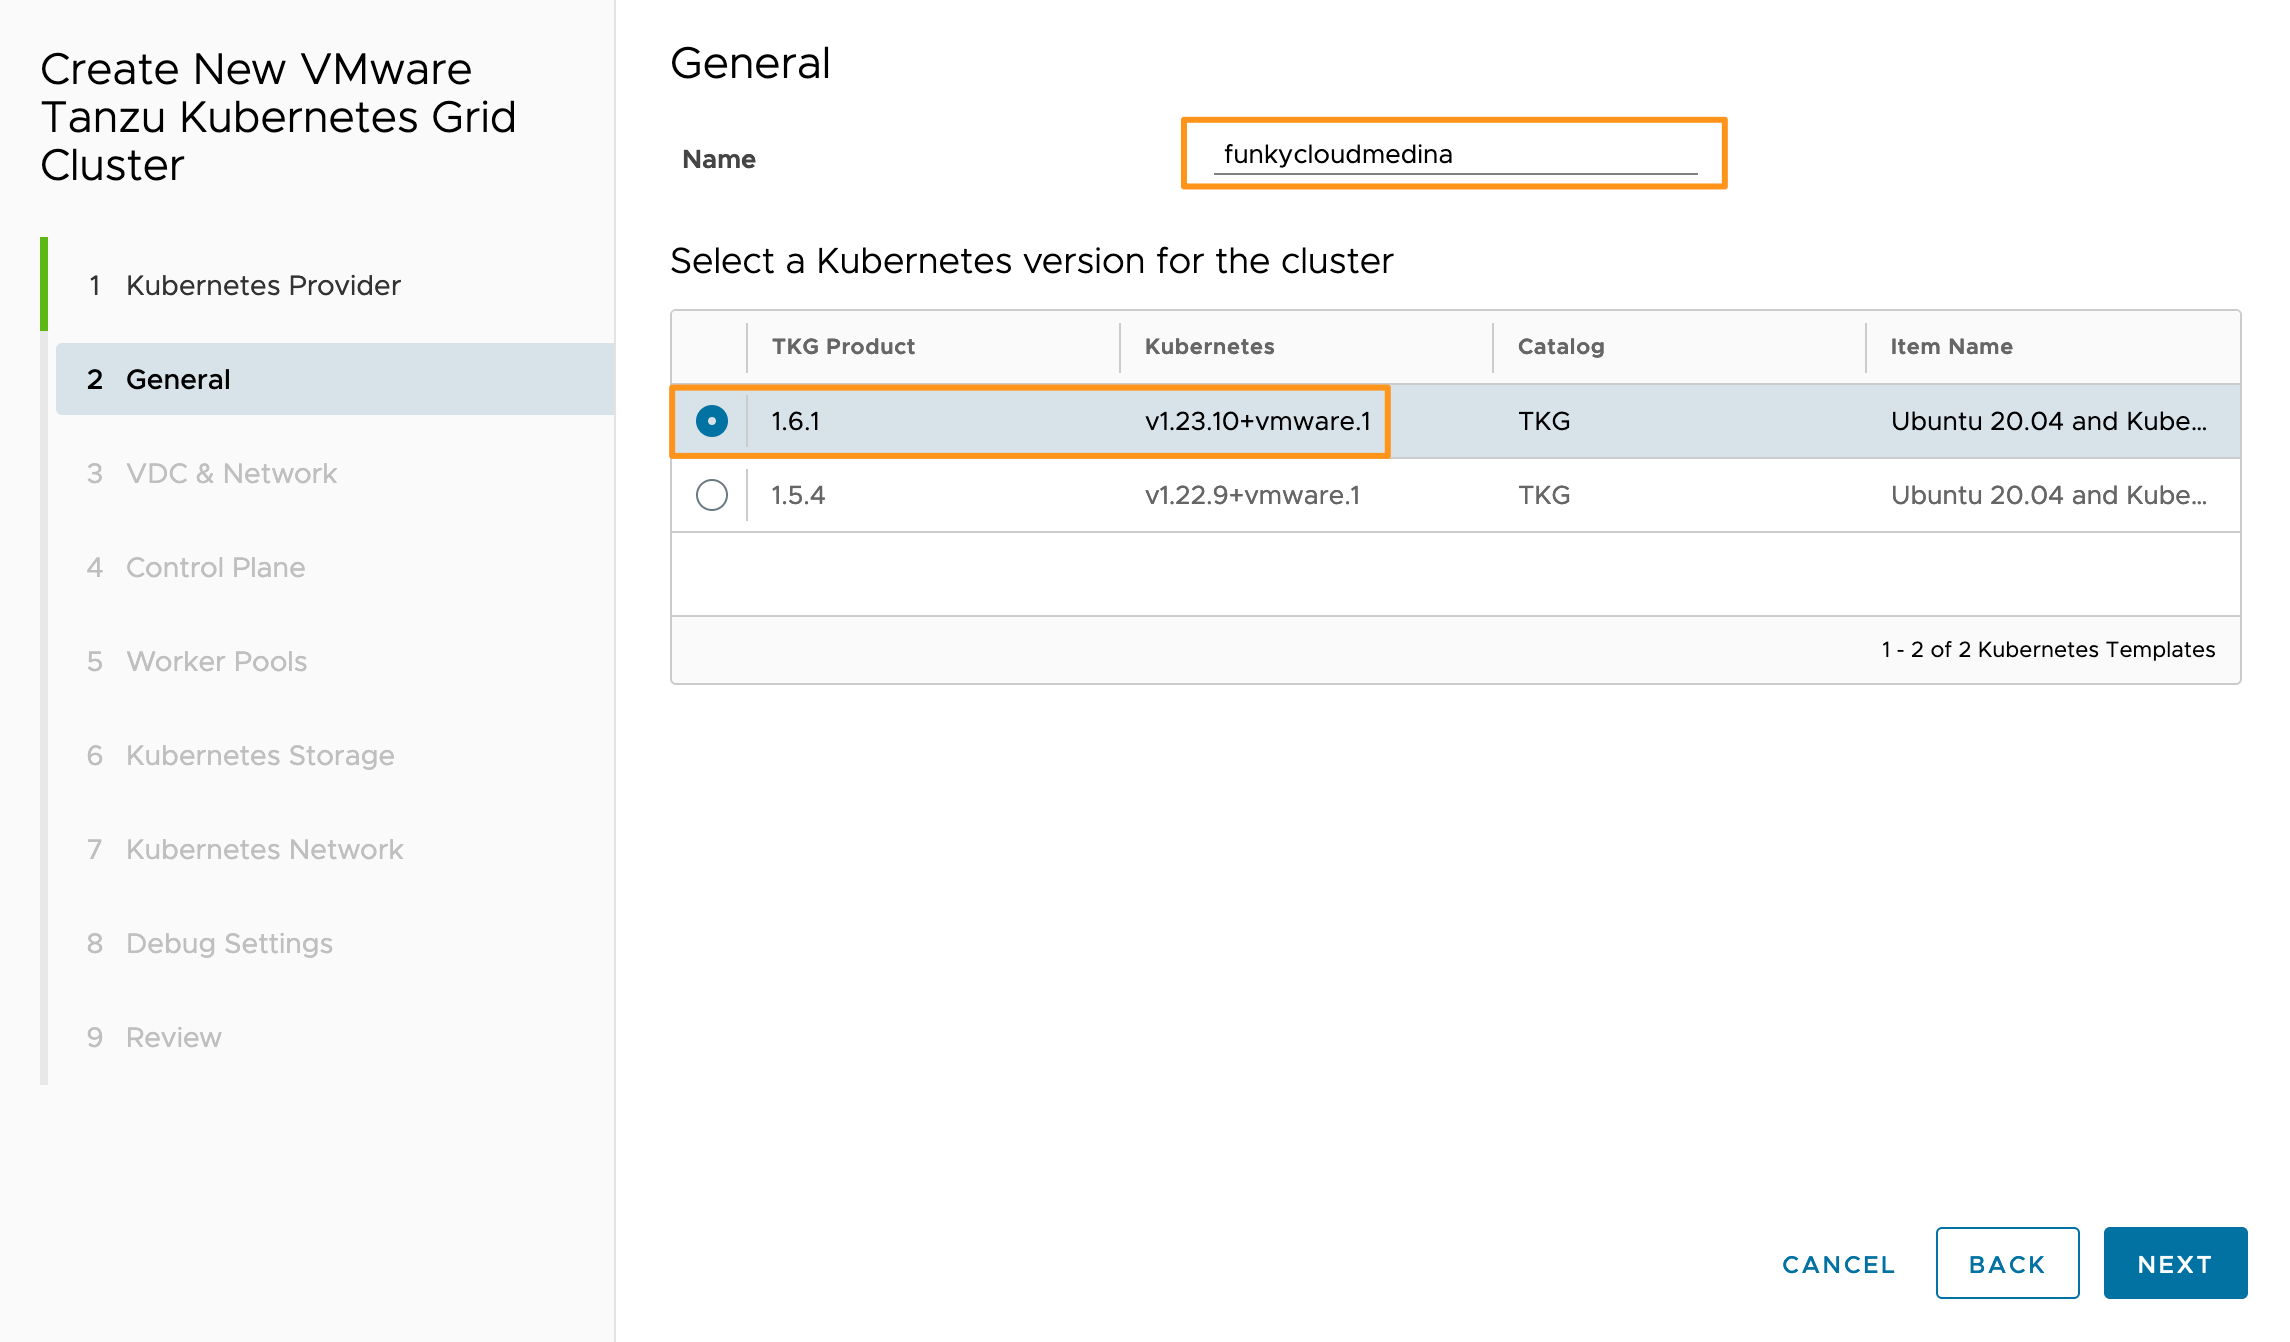Click TKG catalog cell in 1.6.1 row
2290x1342 pixels.
tap(1544, 421)
